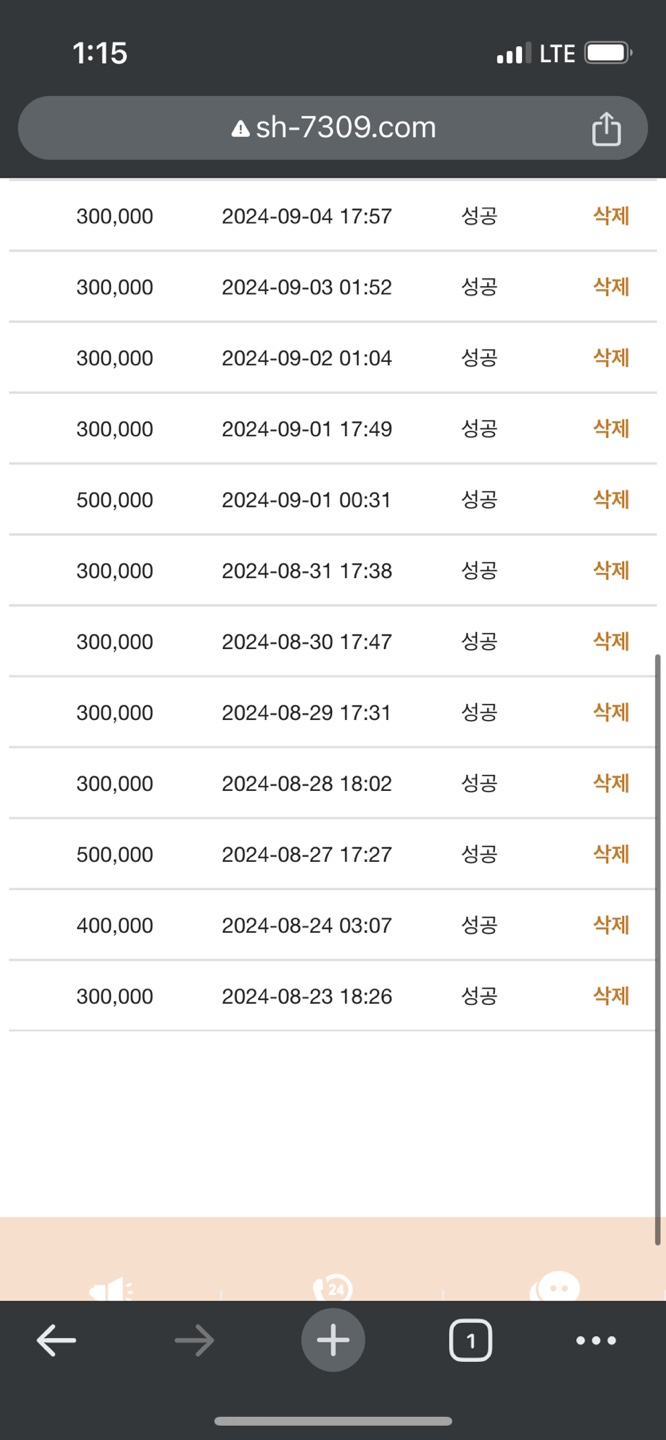Open a new tab with plus button
The image size is (666, 1440).
click(x=333, y=1340)
